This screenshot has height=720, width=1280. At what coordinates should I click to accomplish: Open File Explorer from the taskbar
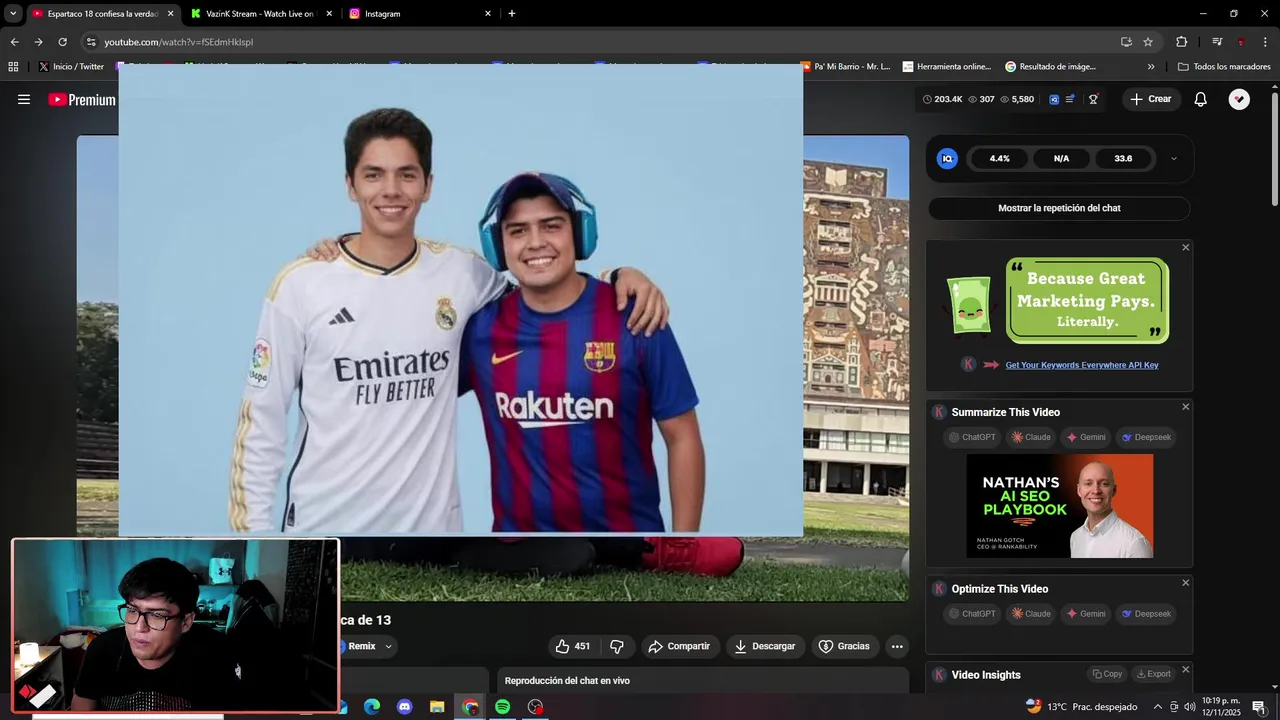437,707
